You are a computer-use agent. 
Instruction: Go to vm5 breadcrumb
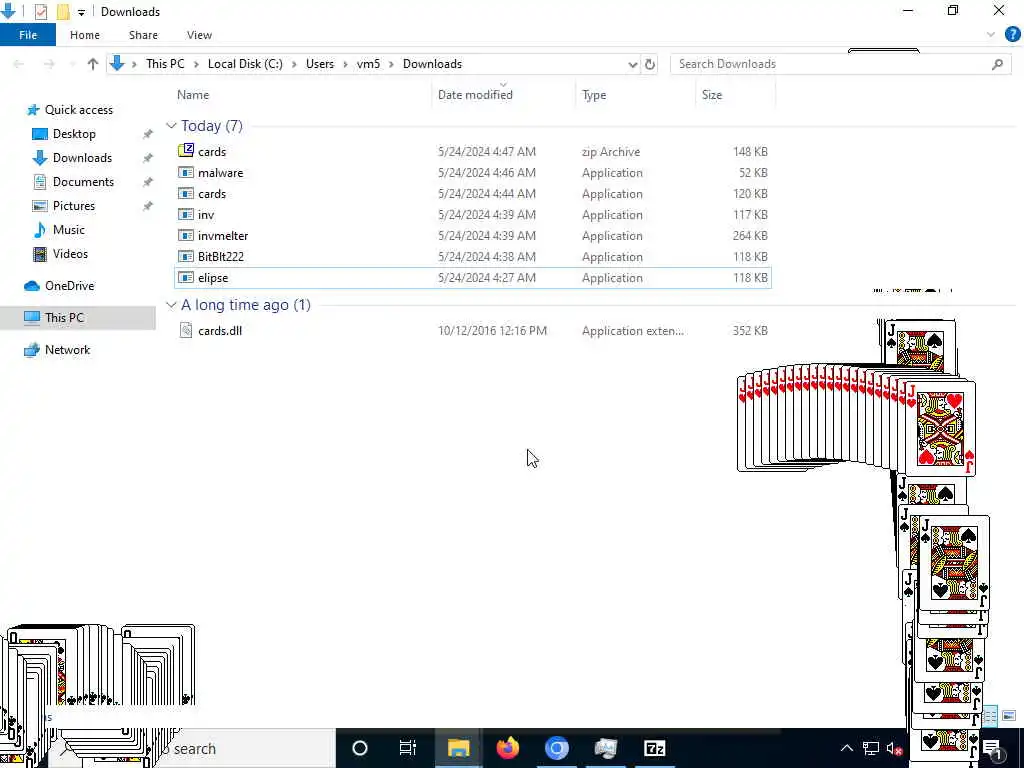(x=368, y=64)
